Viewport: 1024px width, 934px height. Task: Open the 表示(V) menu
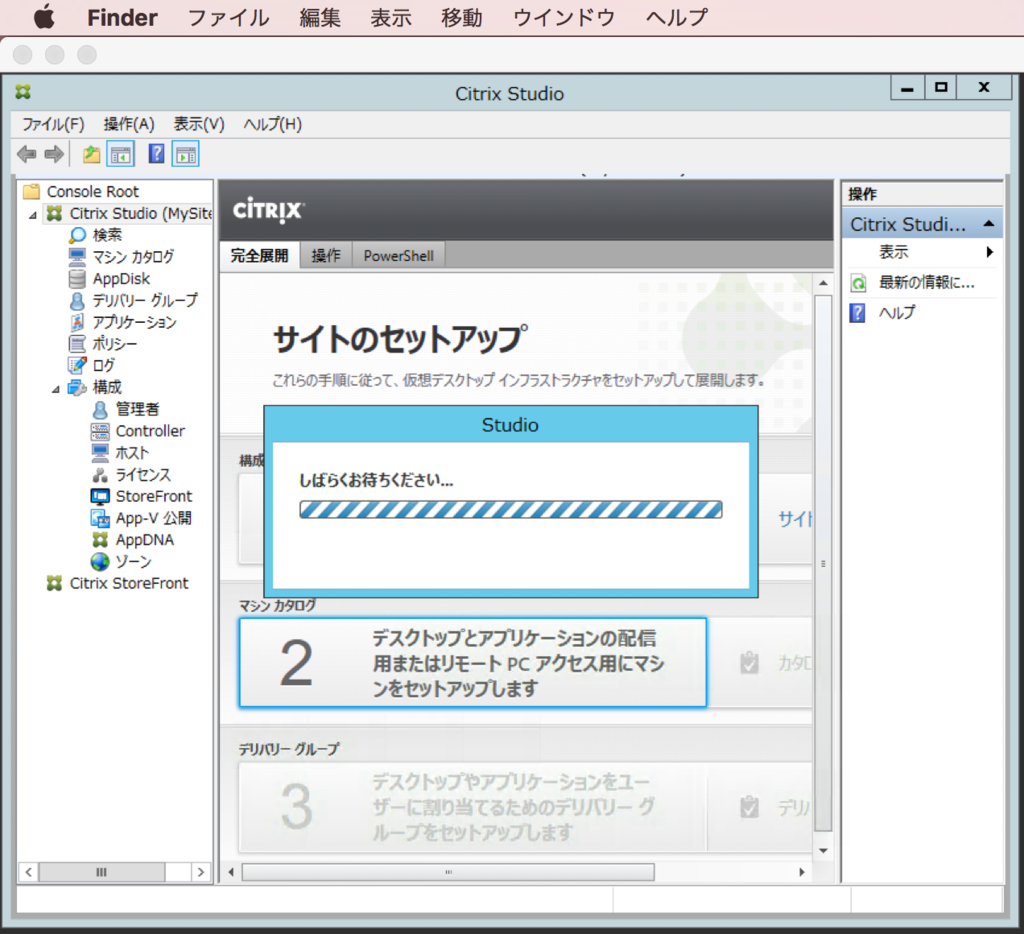click(199, 124)
